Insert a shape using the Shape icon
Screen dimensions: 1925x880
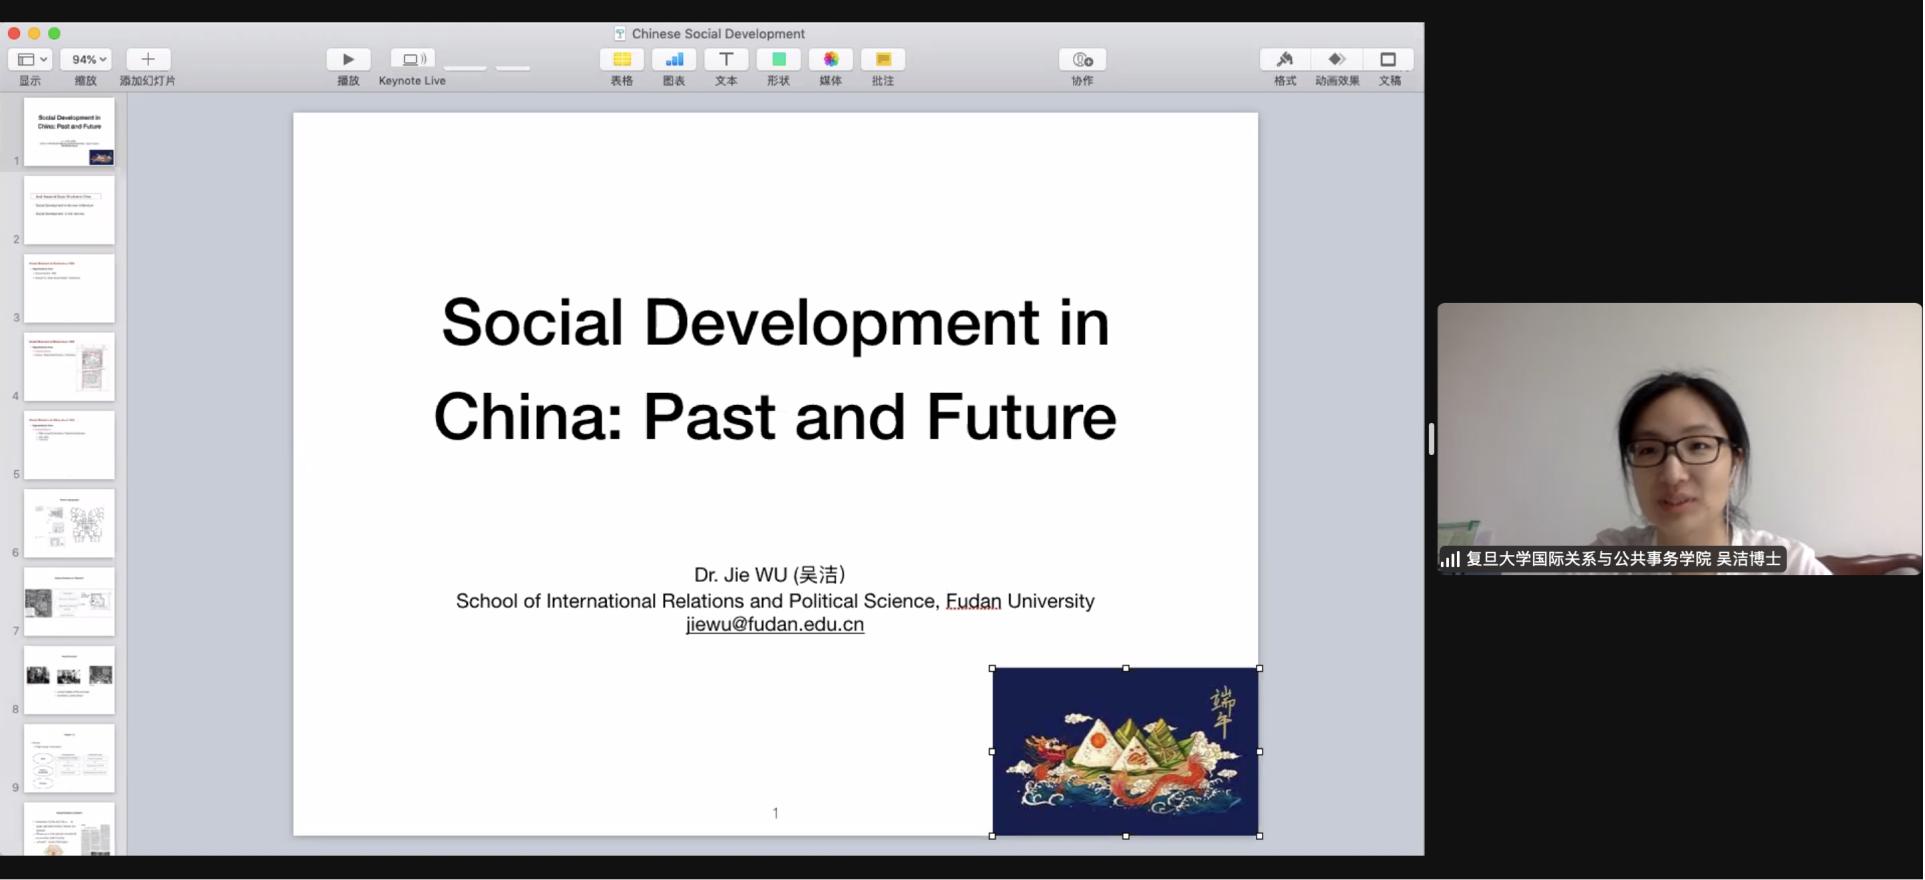pyautogui.click(x=778, y=60)
